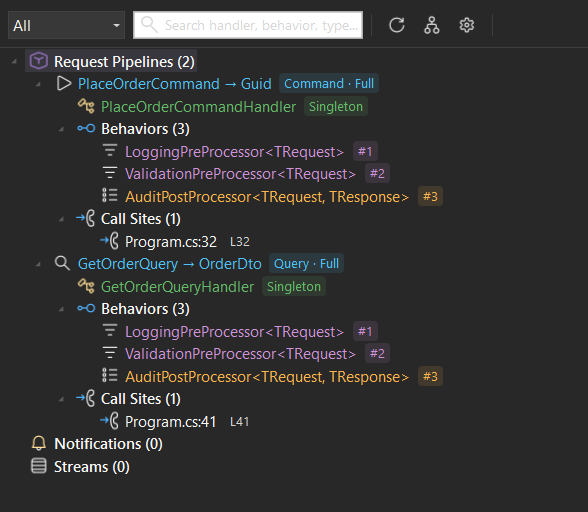Image resolution: width=588 pixels, height=512 pixels.
Task: Click Singleton badge next to PlaceOrderCommandHandler
Action: coord(336,107)
